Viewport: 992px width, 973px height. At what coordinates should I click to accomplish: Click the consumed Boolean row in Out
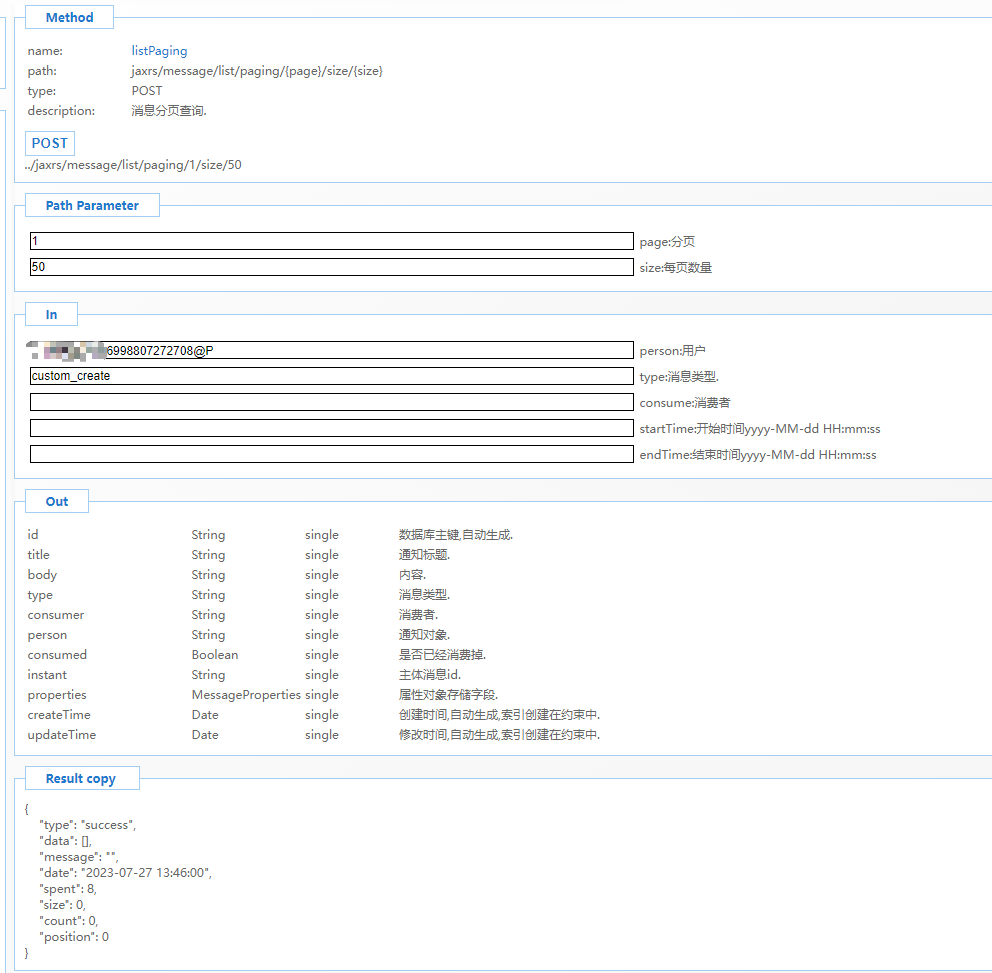click(x=214, y=655)
